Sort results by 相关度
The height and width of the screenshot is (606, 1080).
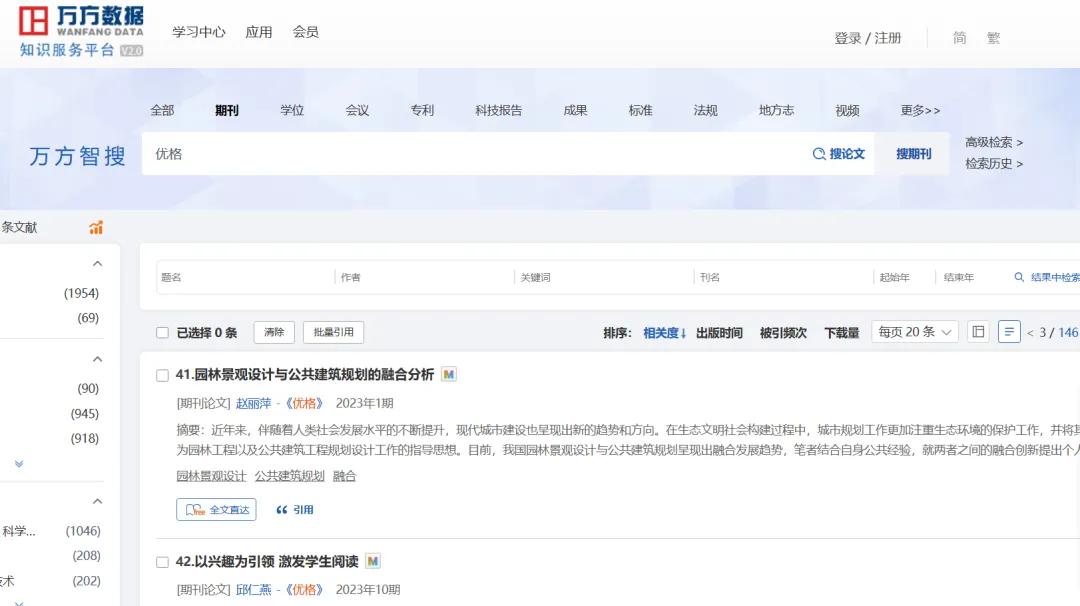[x=665, y=333]
